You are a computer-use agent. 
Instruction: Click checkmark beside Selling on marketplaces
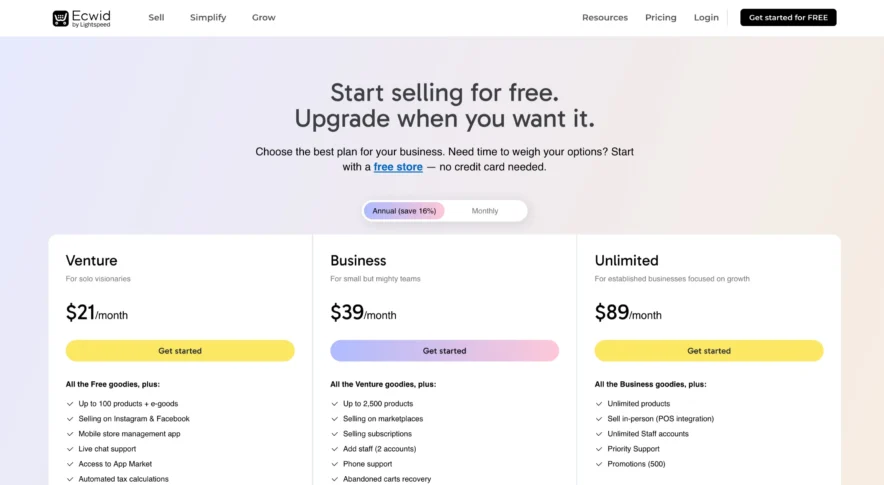click(x=334, y=419)
